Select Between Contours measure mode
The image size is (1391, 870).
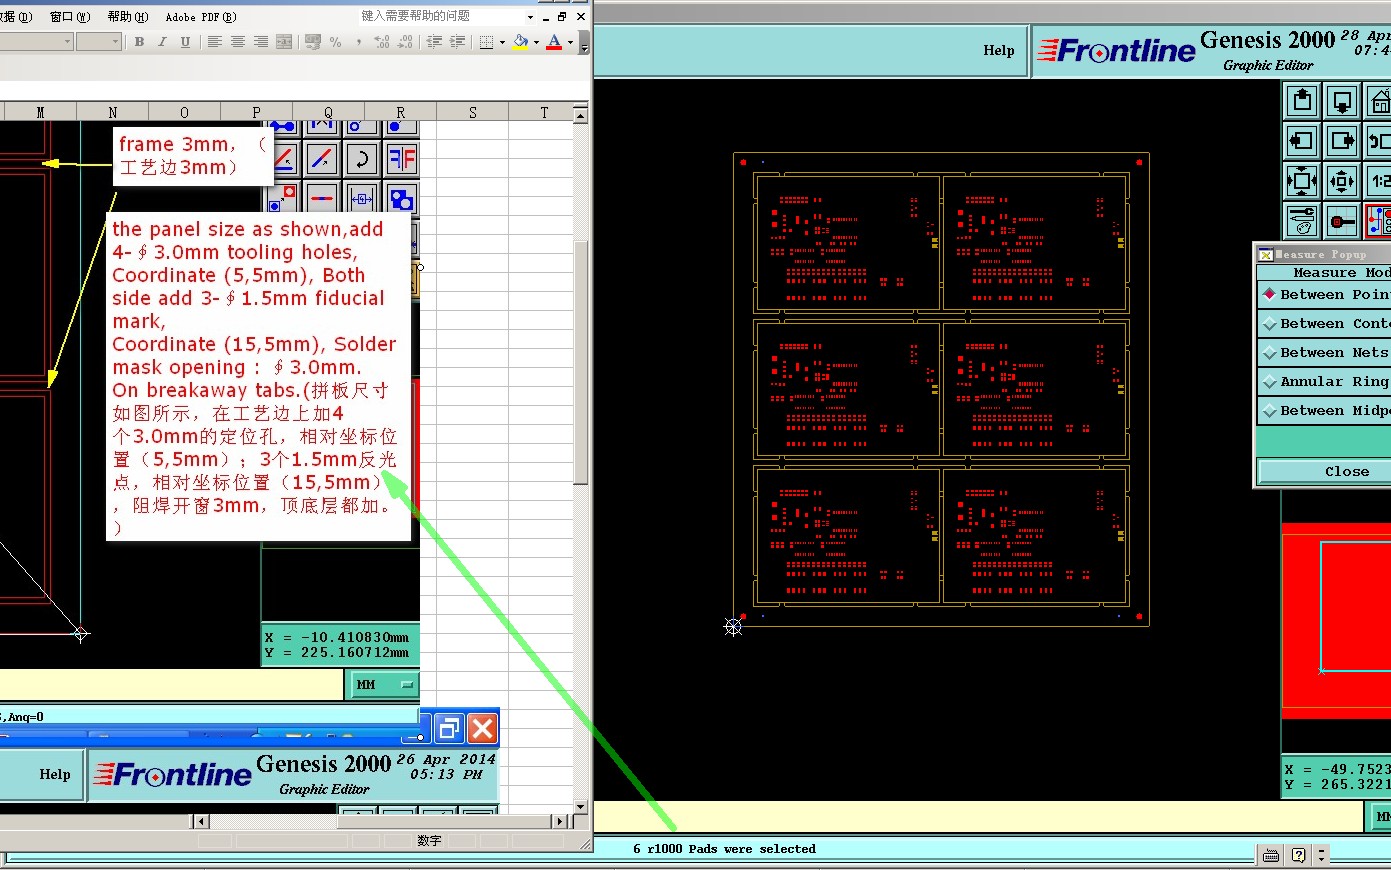(x=1324, y=323)
